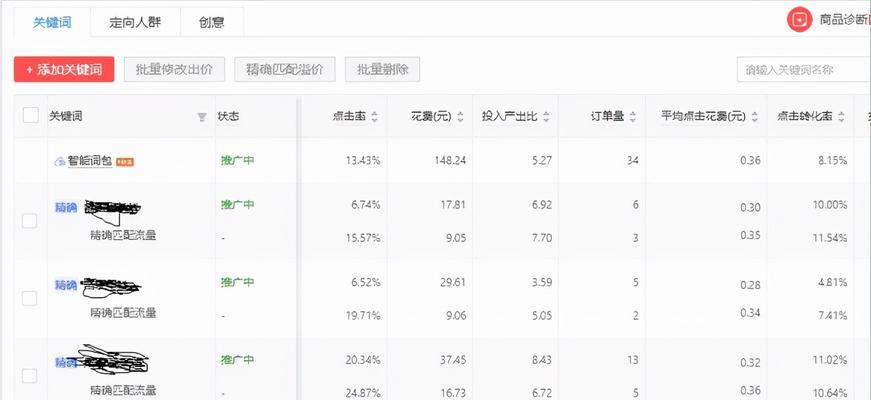The height and width of the screenshot is (400, 871).
Task: Click 精确 tag in the 29.61 spend row
Action: 66,285
